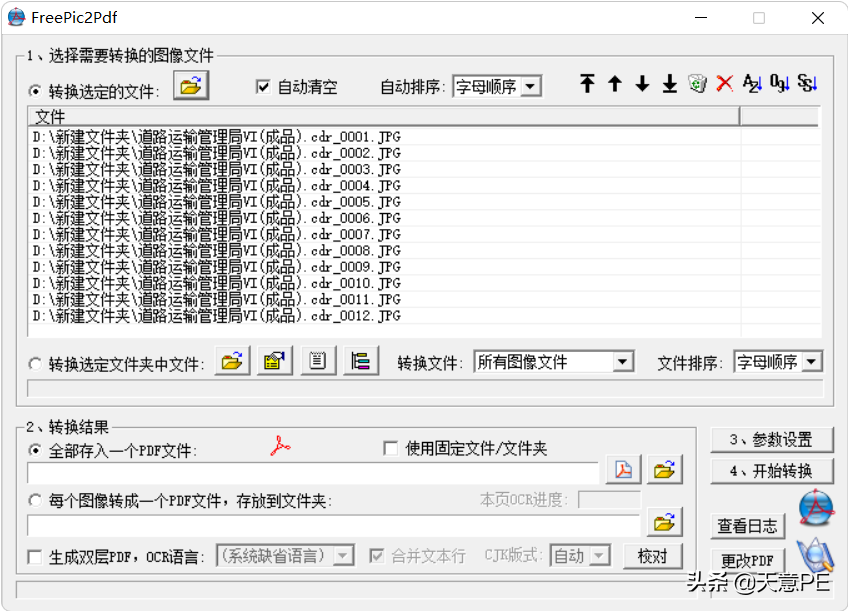Select file cdr_0011.JPG in list
This screenshot has width=848, height=611.
[x=216, y=299]
